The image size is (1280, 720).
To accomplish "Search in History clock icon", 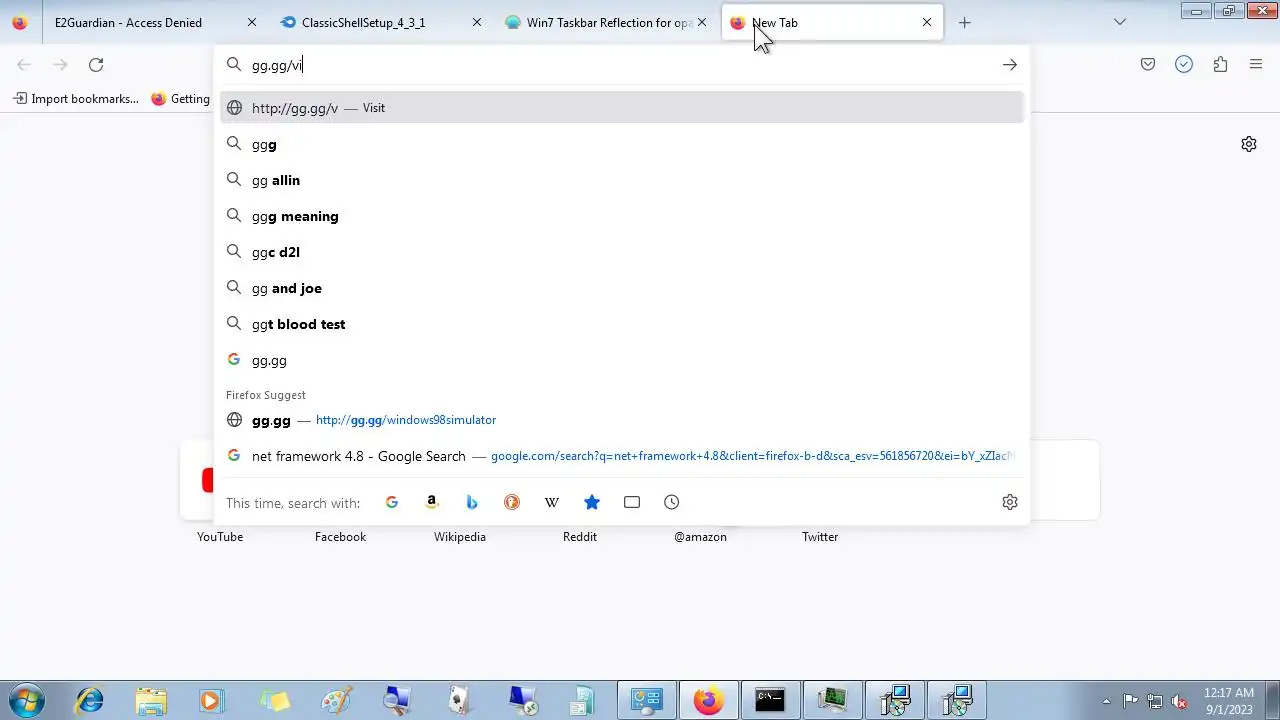I will pos(672,502).
